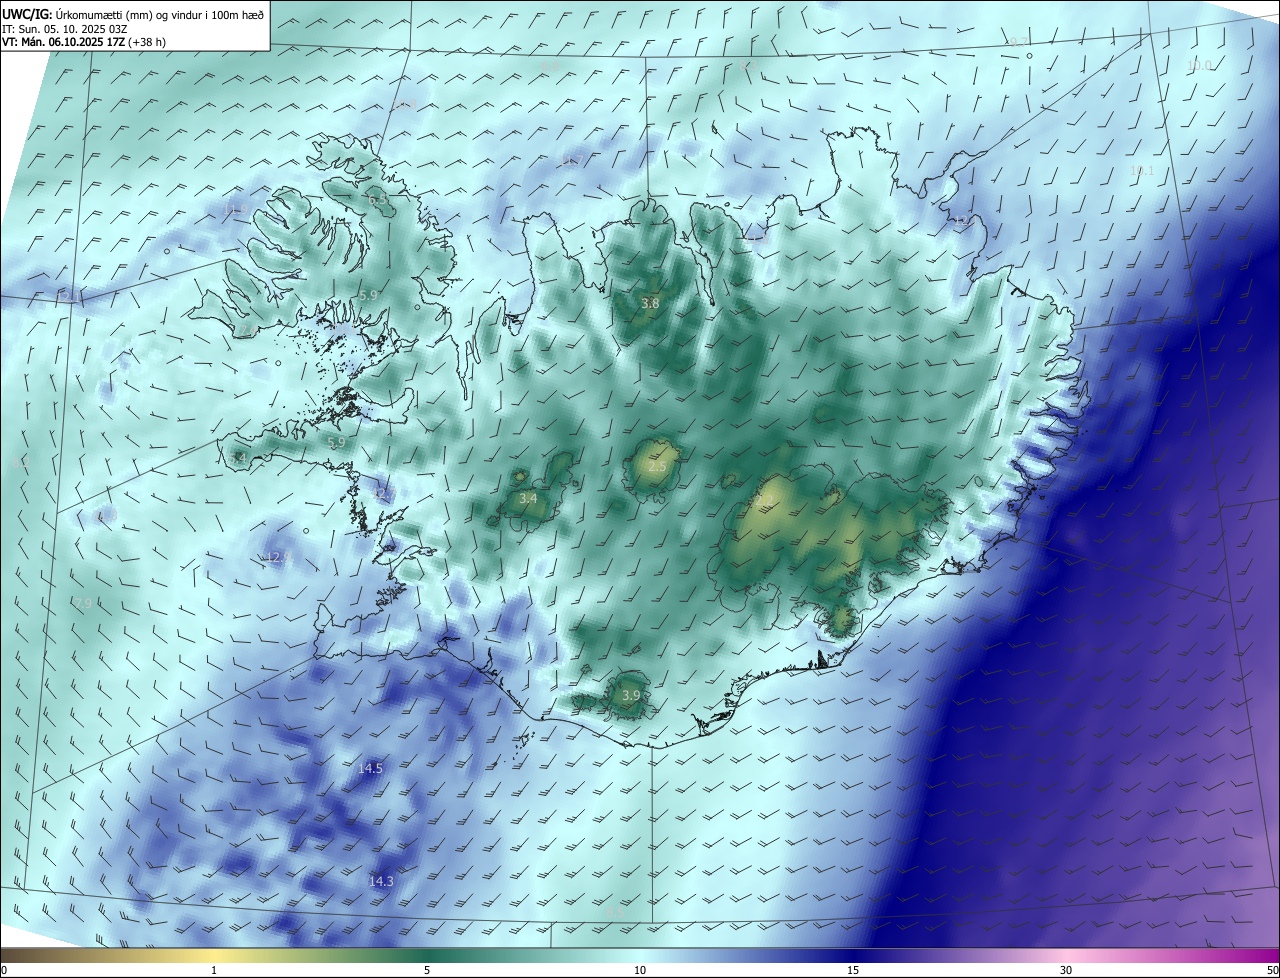
Task: Click the 2.5 value over the central glacier
Action: tap(657, 467)
